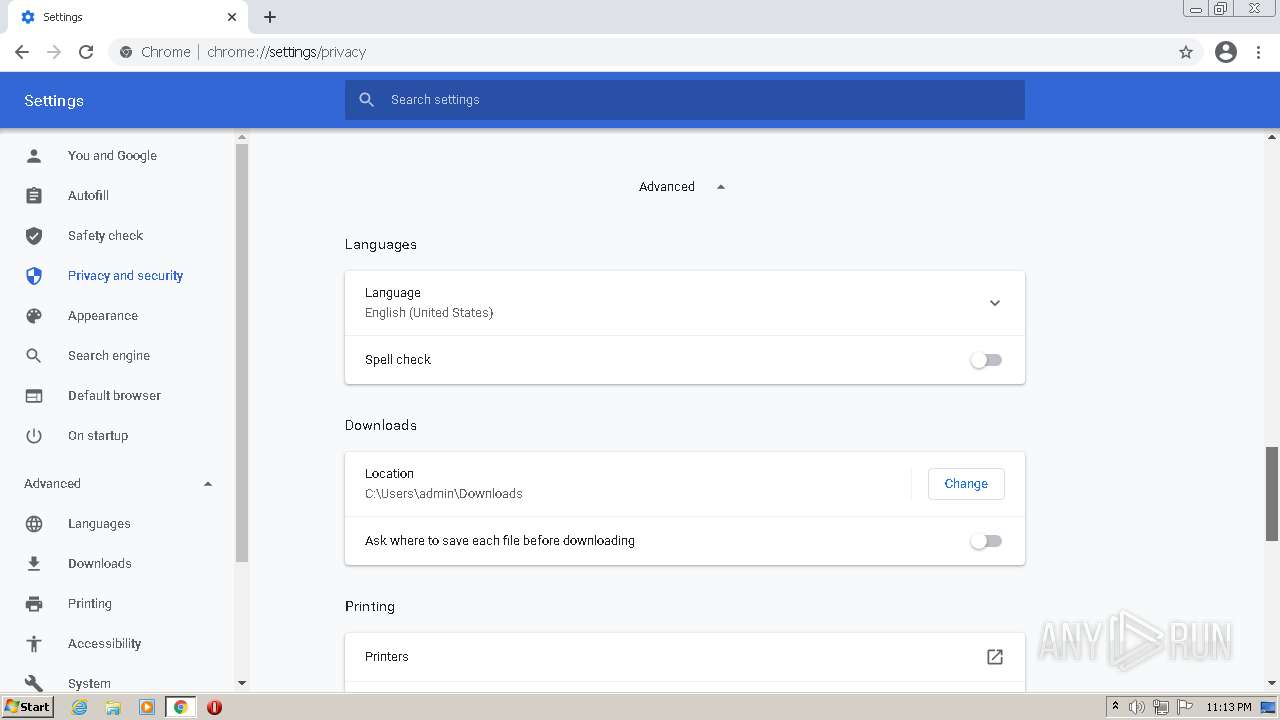The height and width of the screenshot is (720, 1280).
Task: Click the sidebar scrollbar thumb
Action: tap(241, 352)
